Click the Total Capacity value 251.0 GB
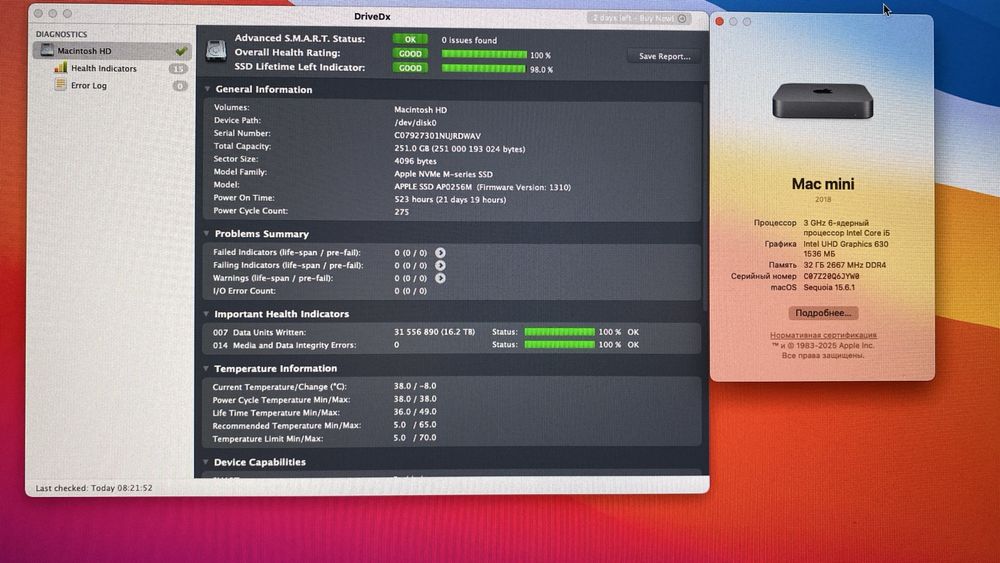This screenshot has width=1000, height=563. coord(460,149)
